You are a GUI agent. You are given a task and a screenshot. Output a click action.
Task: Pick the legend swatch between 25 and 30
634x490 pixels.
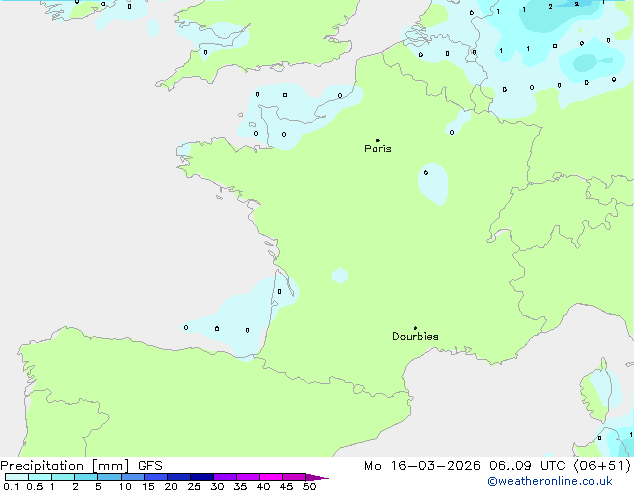click(x=202, y=477)
